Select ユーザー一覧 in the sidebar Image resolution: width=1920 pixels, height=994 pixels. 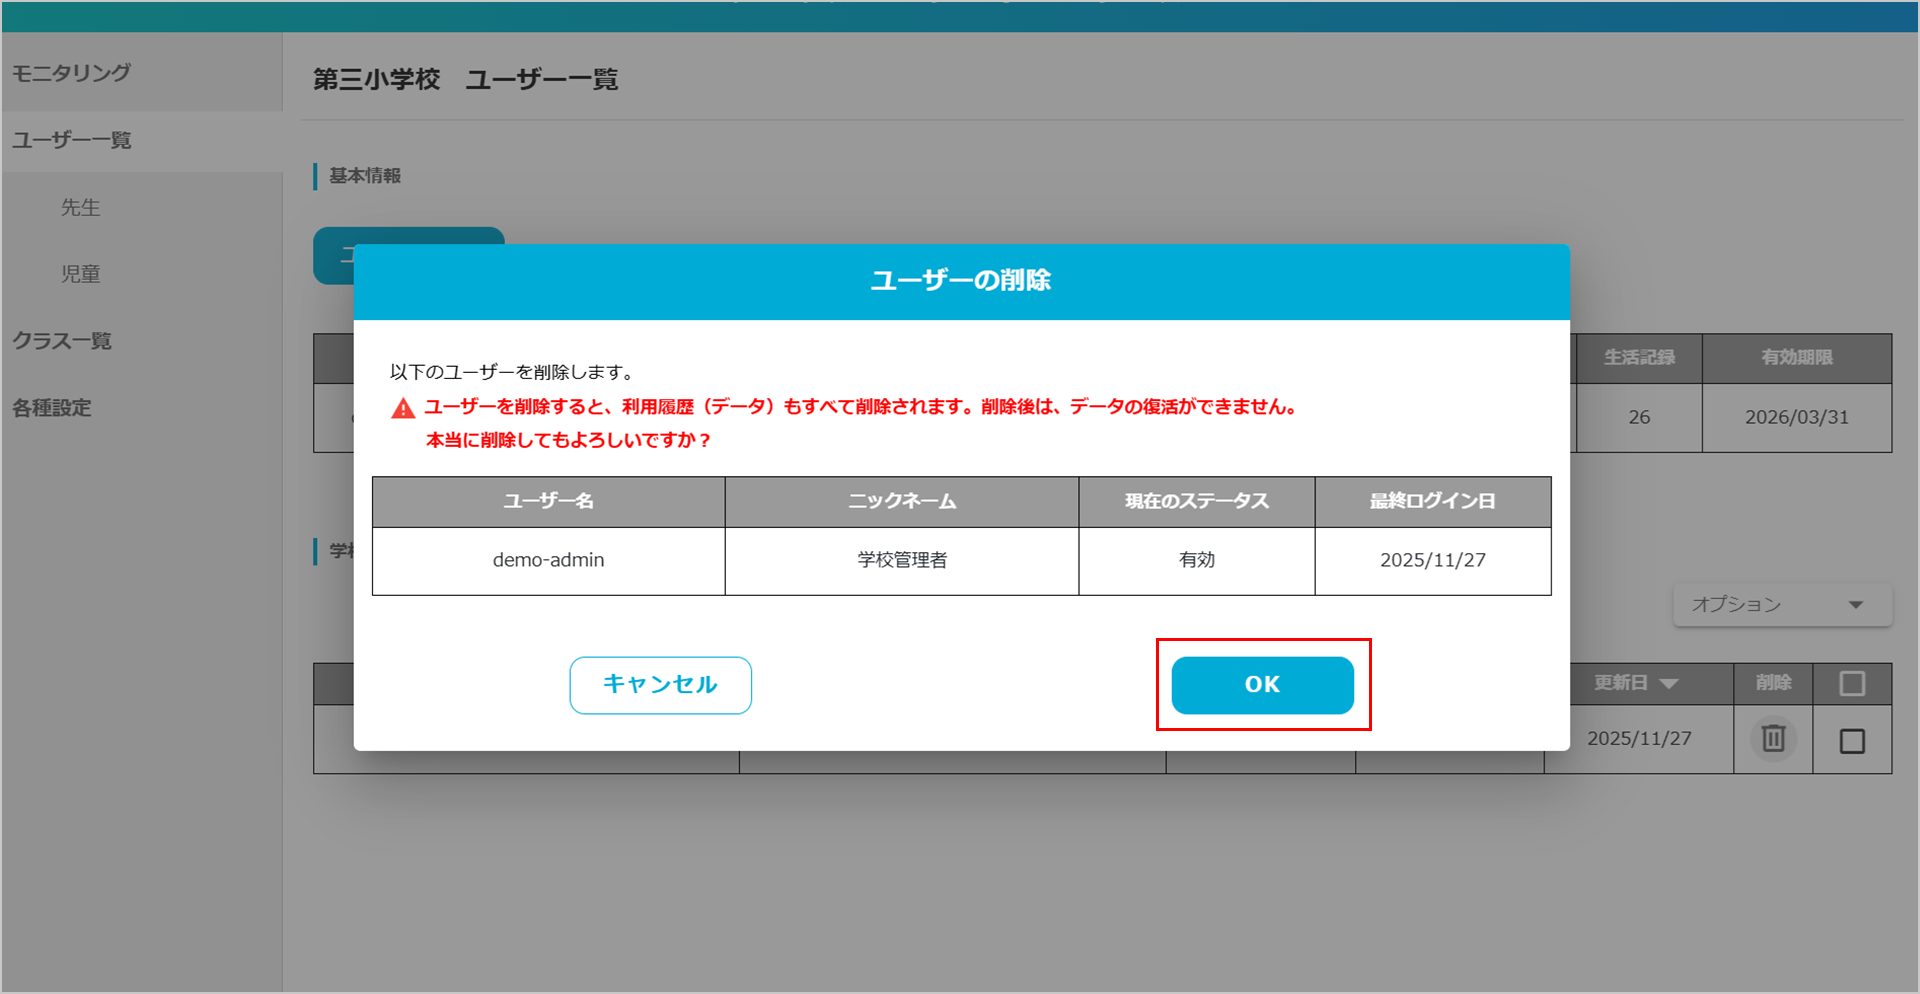(x=72, y=140)
